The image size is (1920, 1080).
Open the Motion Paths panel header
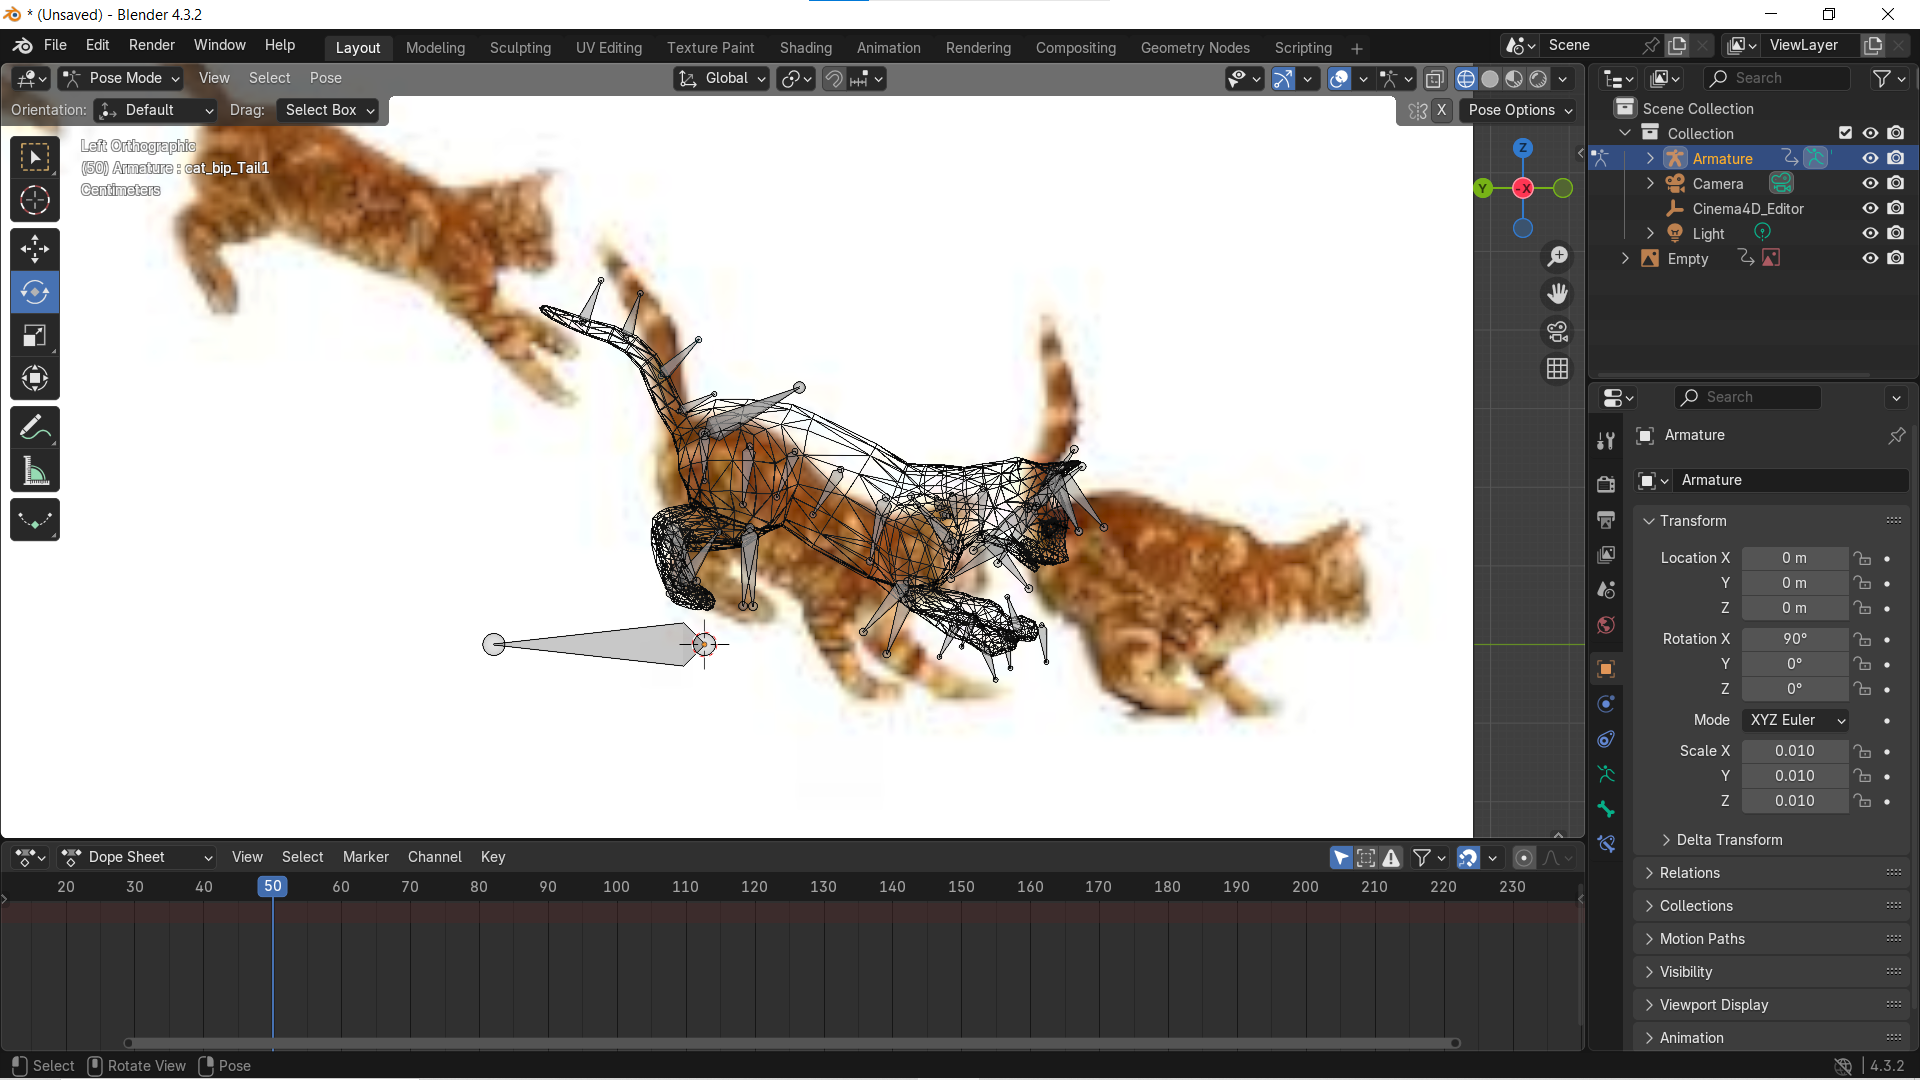[x=1703, y=938]
